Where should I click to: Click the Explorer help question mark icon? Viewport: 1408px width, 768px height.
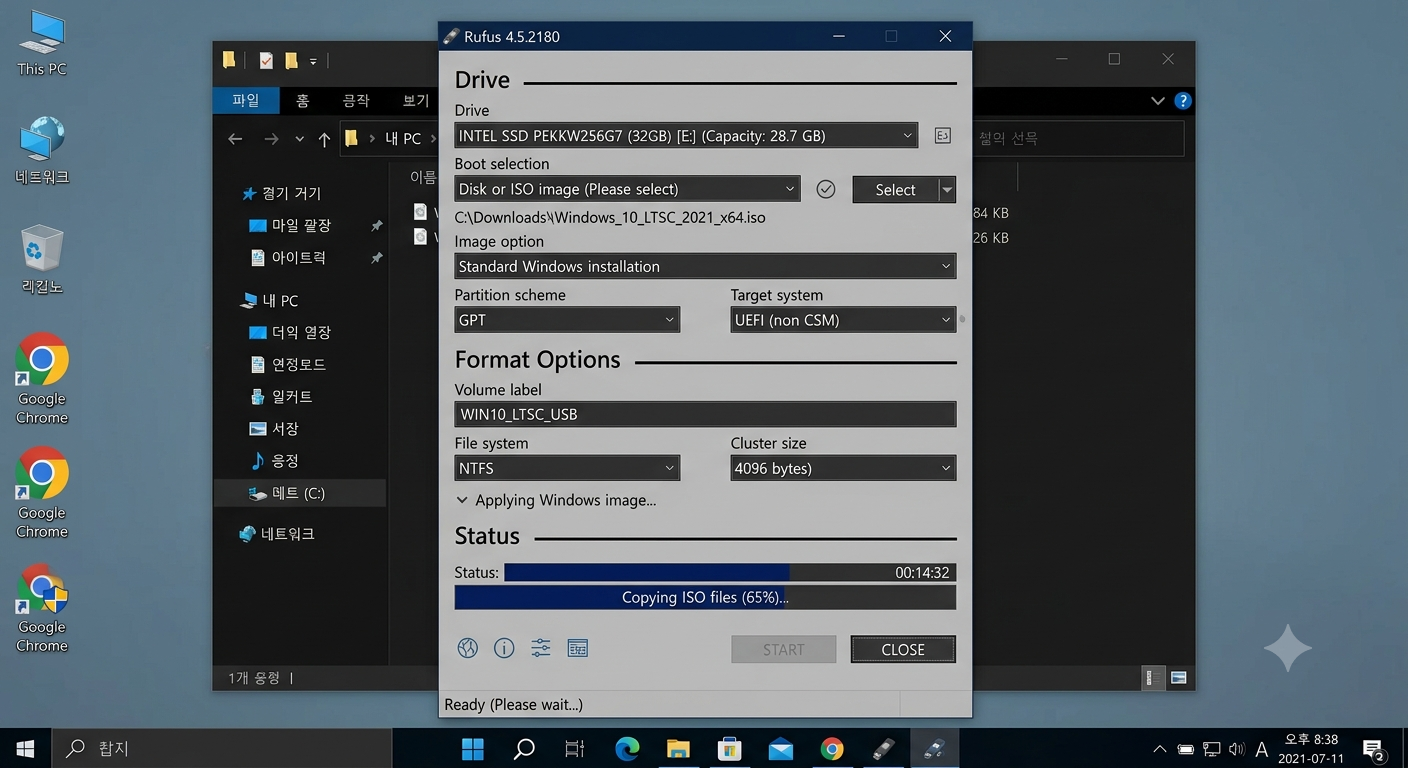1183,101
